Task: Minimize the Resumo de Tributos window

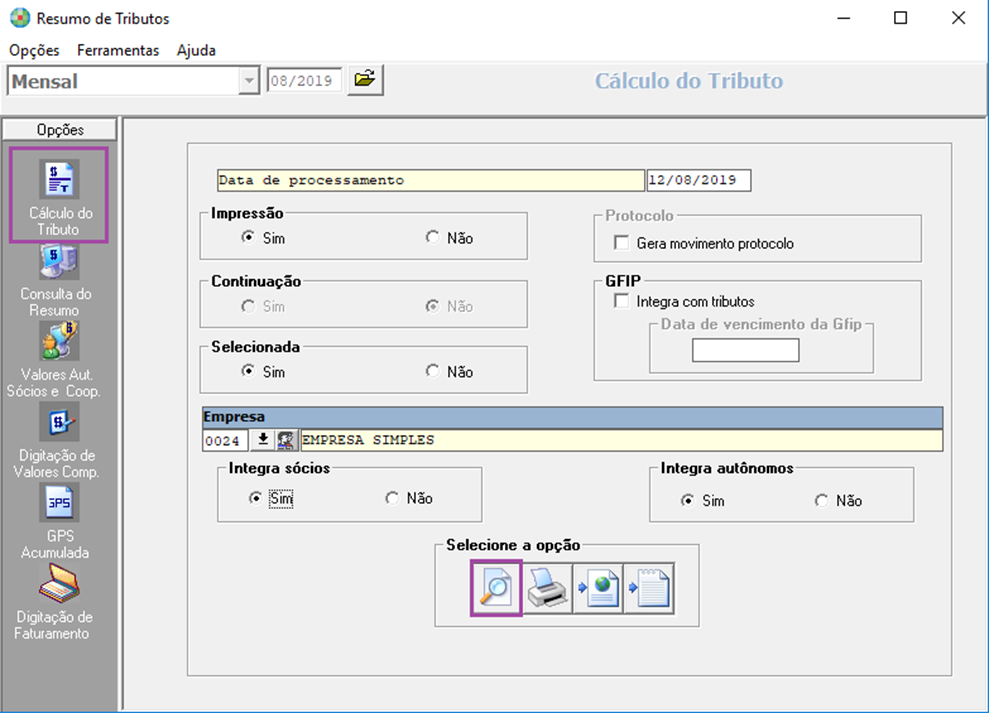Action: [844, 18]
